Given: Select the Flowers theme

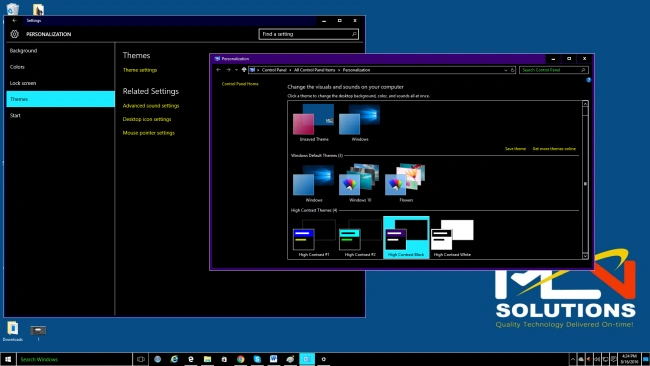Looking at the screenshot, I should [406, 183].
